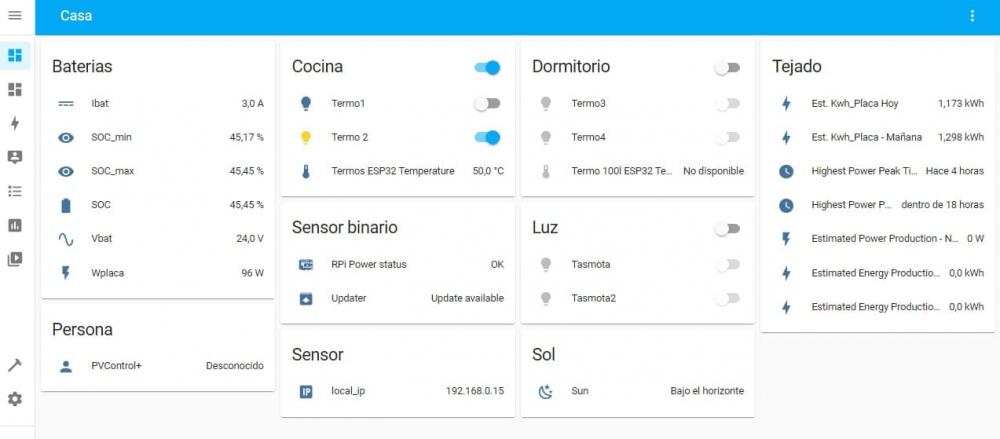
Task: Open the PVControl+ person entry
Action: tap(158, 366)
